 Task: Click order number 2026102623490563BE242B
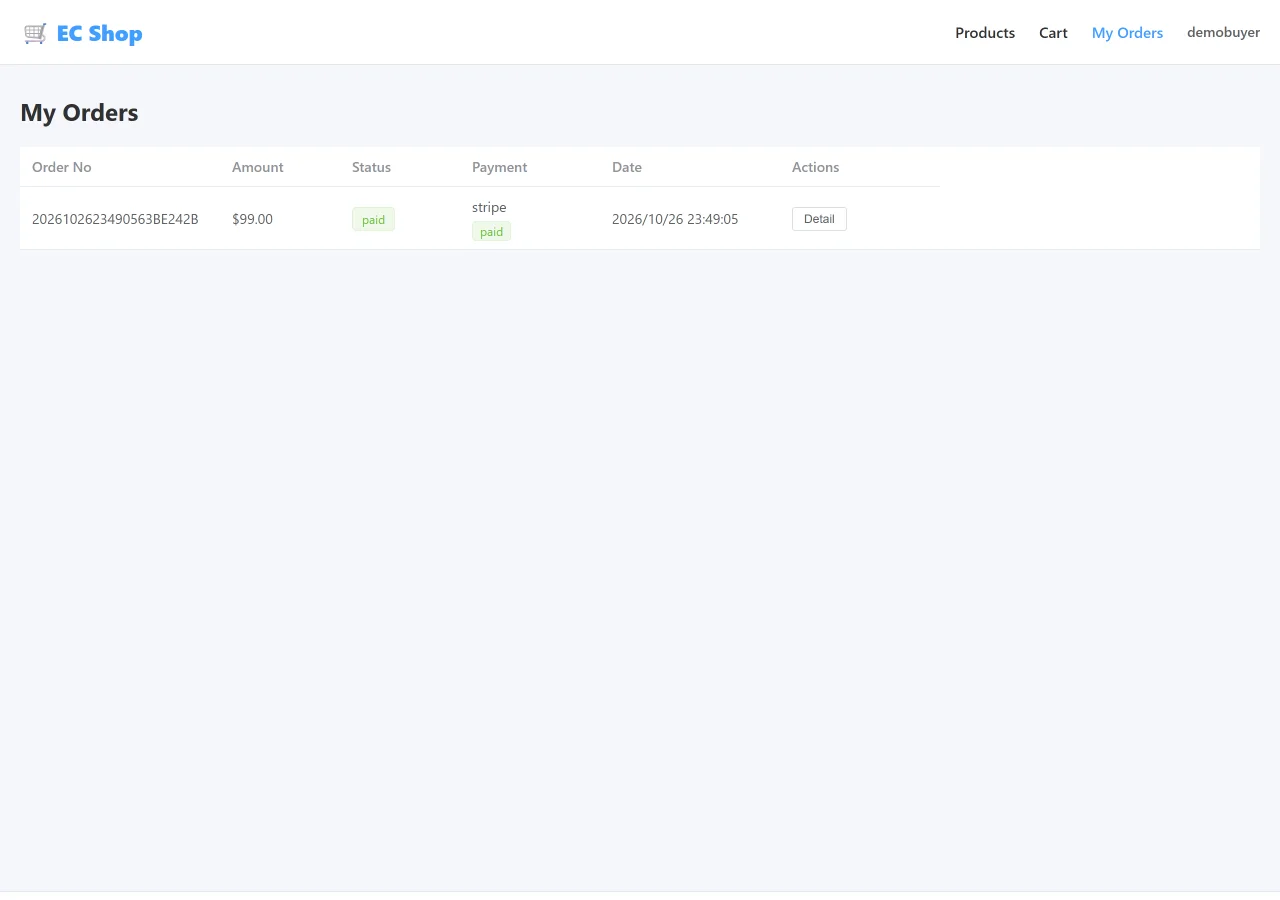click(x=115, y=219)
